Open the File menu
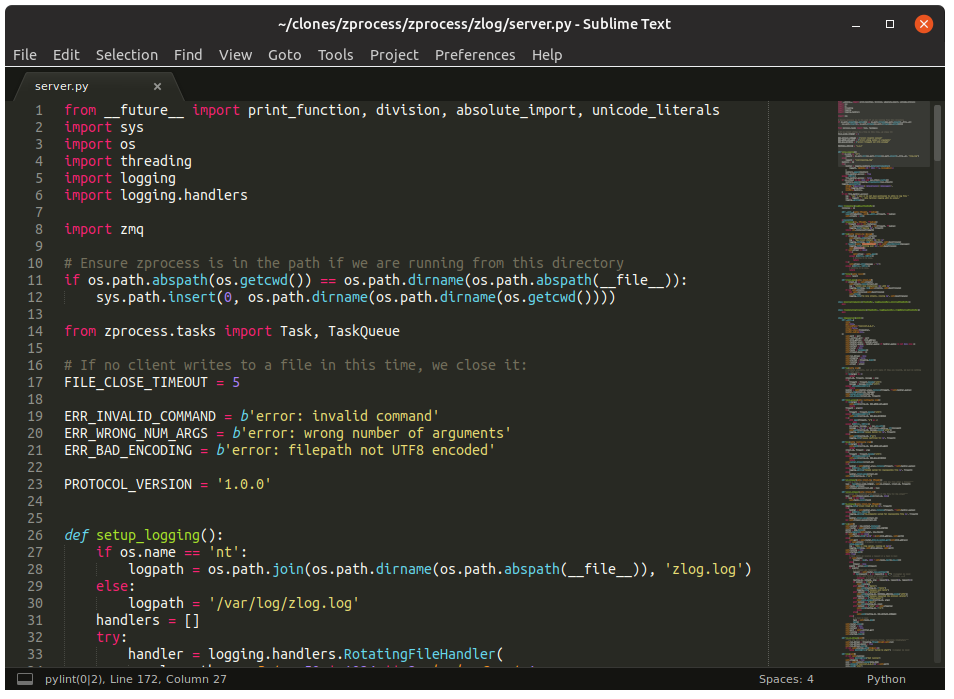 tap(25, 55)
